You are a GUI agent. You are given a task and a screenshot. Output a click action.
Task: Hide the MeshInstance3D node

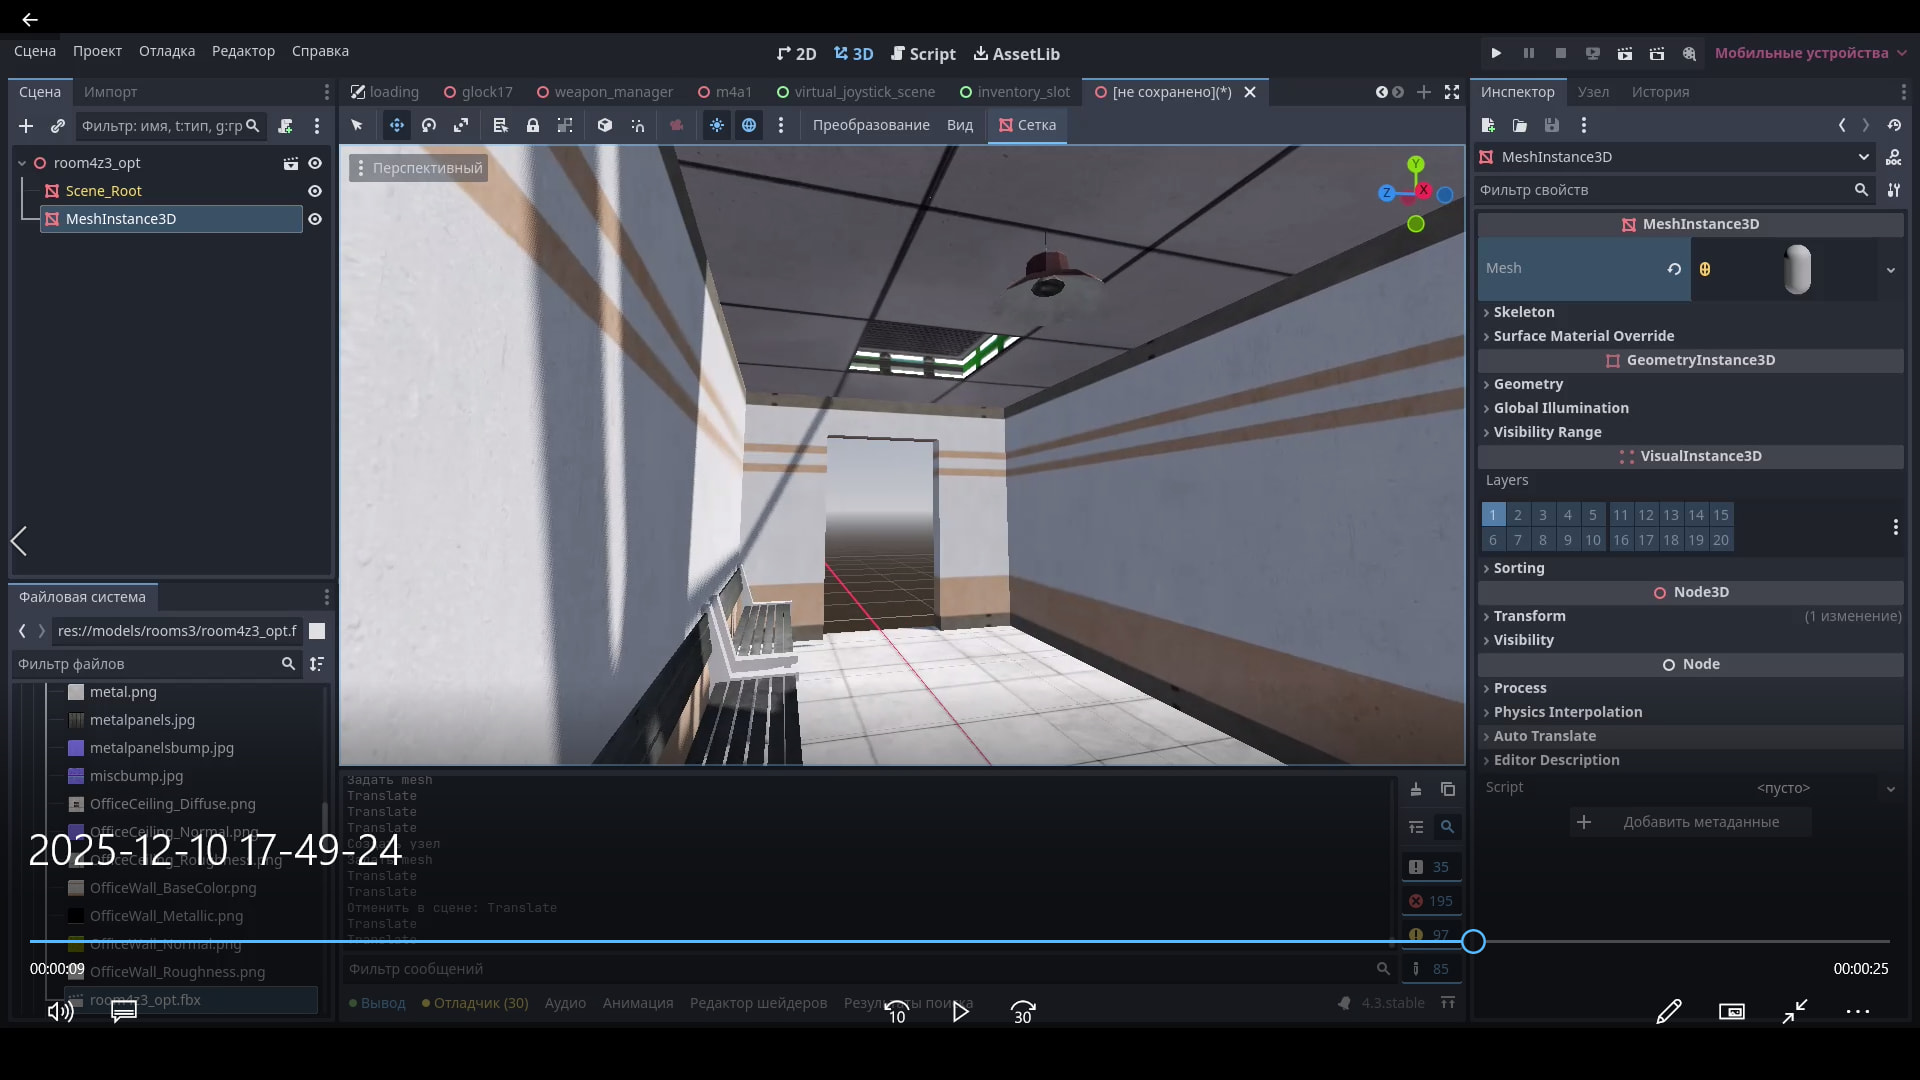click(315, 219)
